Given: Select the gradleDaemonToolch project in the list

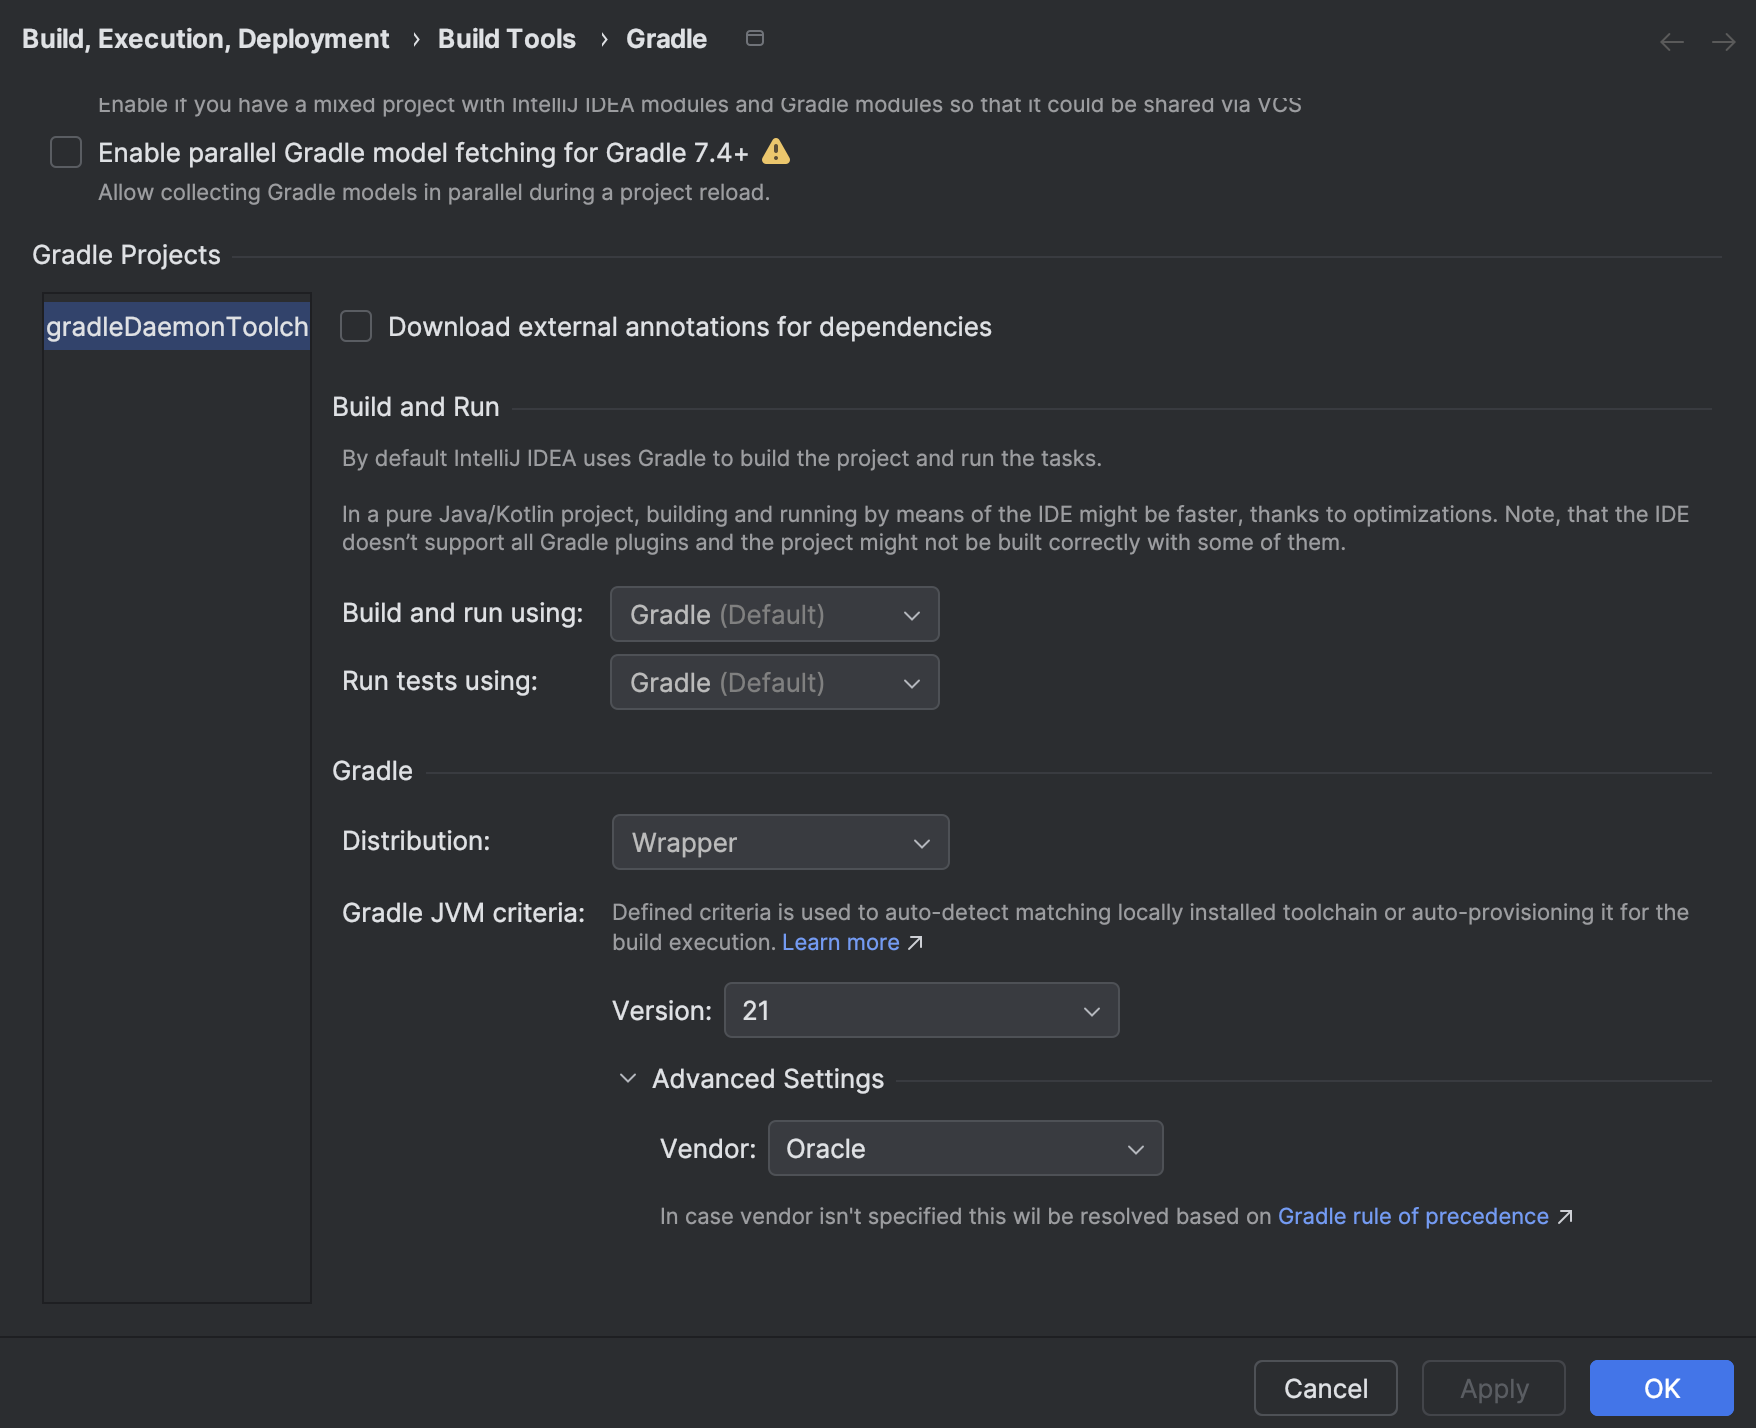Looking at the screenshot, I should point(176,326).
